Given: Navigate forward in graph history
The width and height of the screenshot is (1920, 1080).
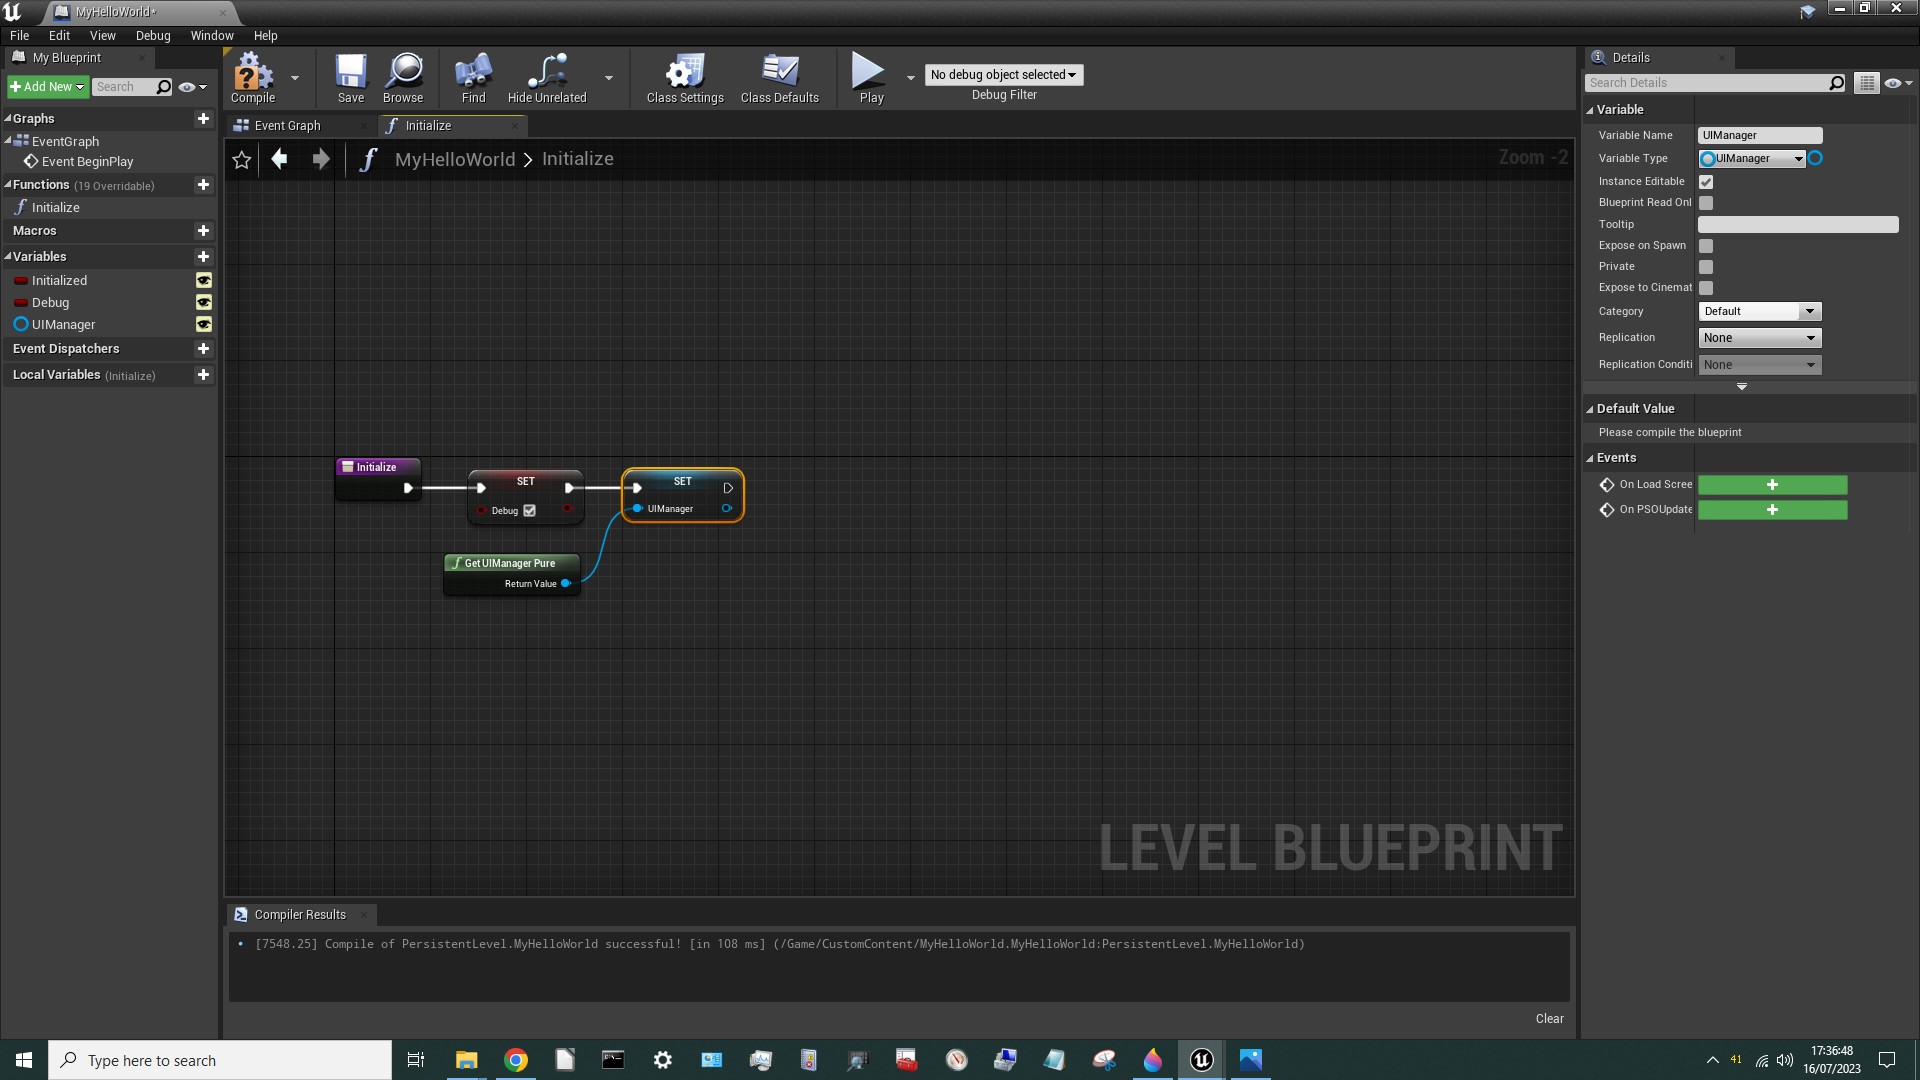Looking at the screenshot, I should [320, 159].
